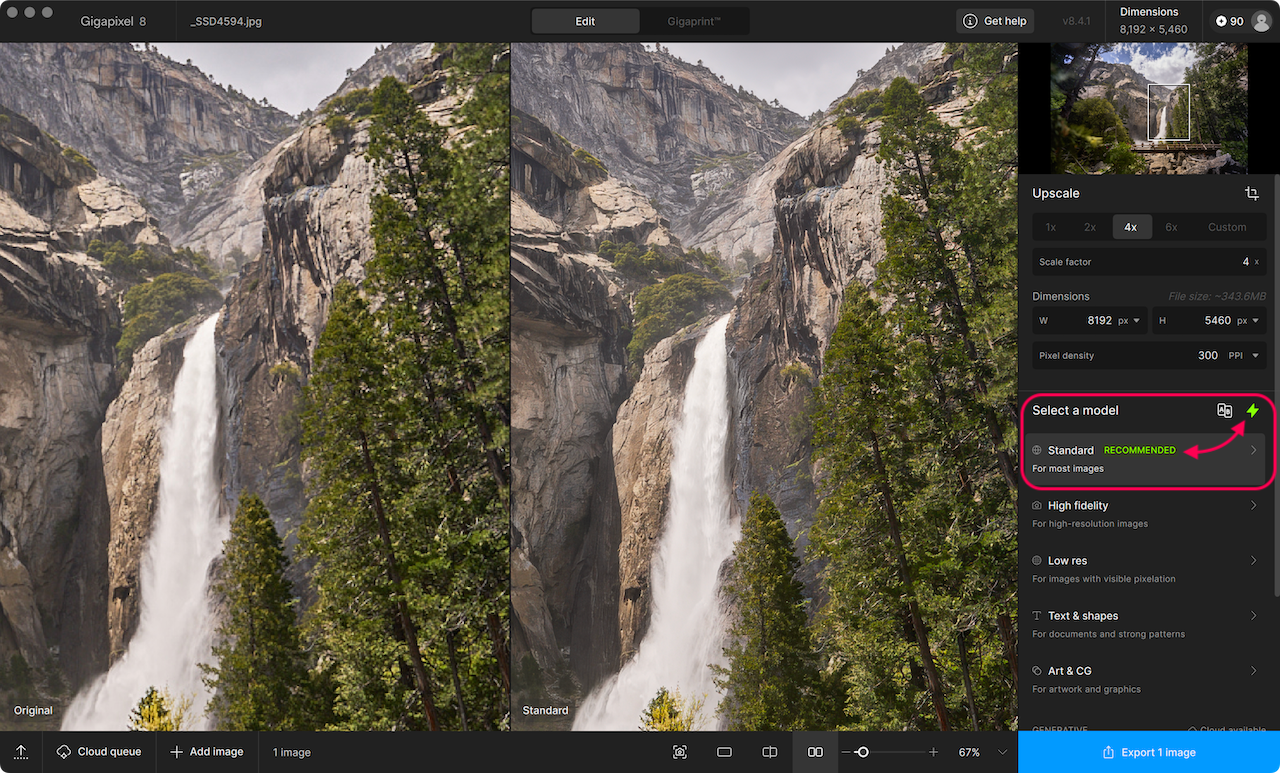Screen dimensions: 1280x773
Task: Click the Cloud queue button
Action: coord(99,752)
